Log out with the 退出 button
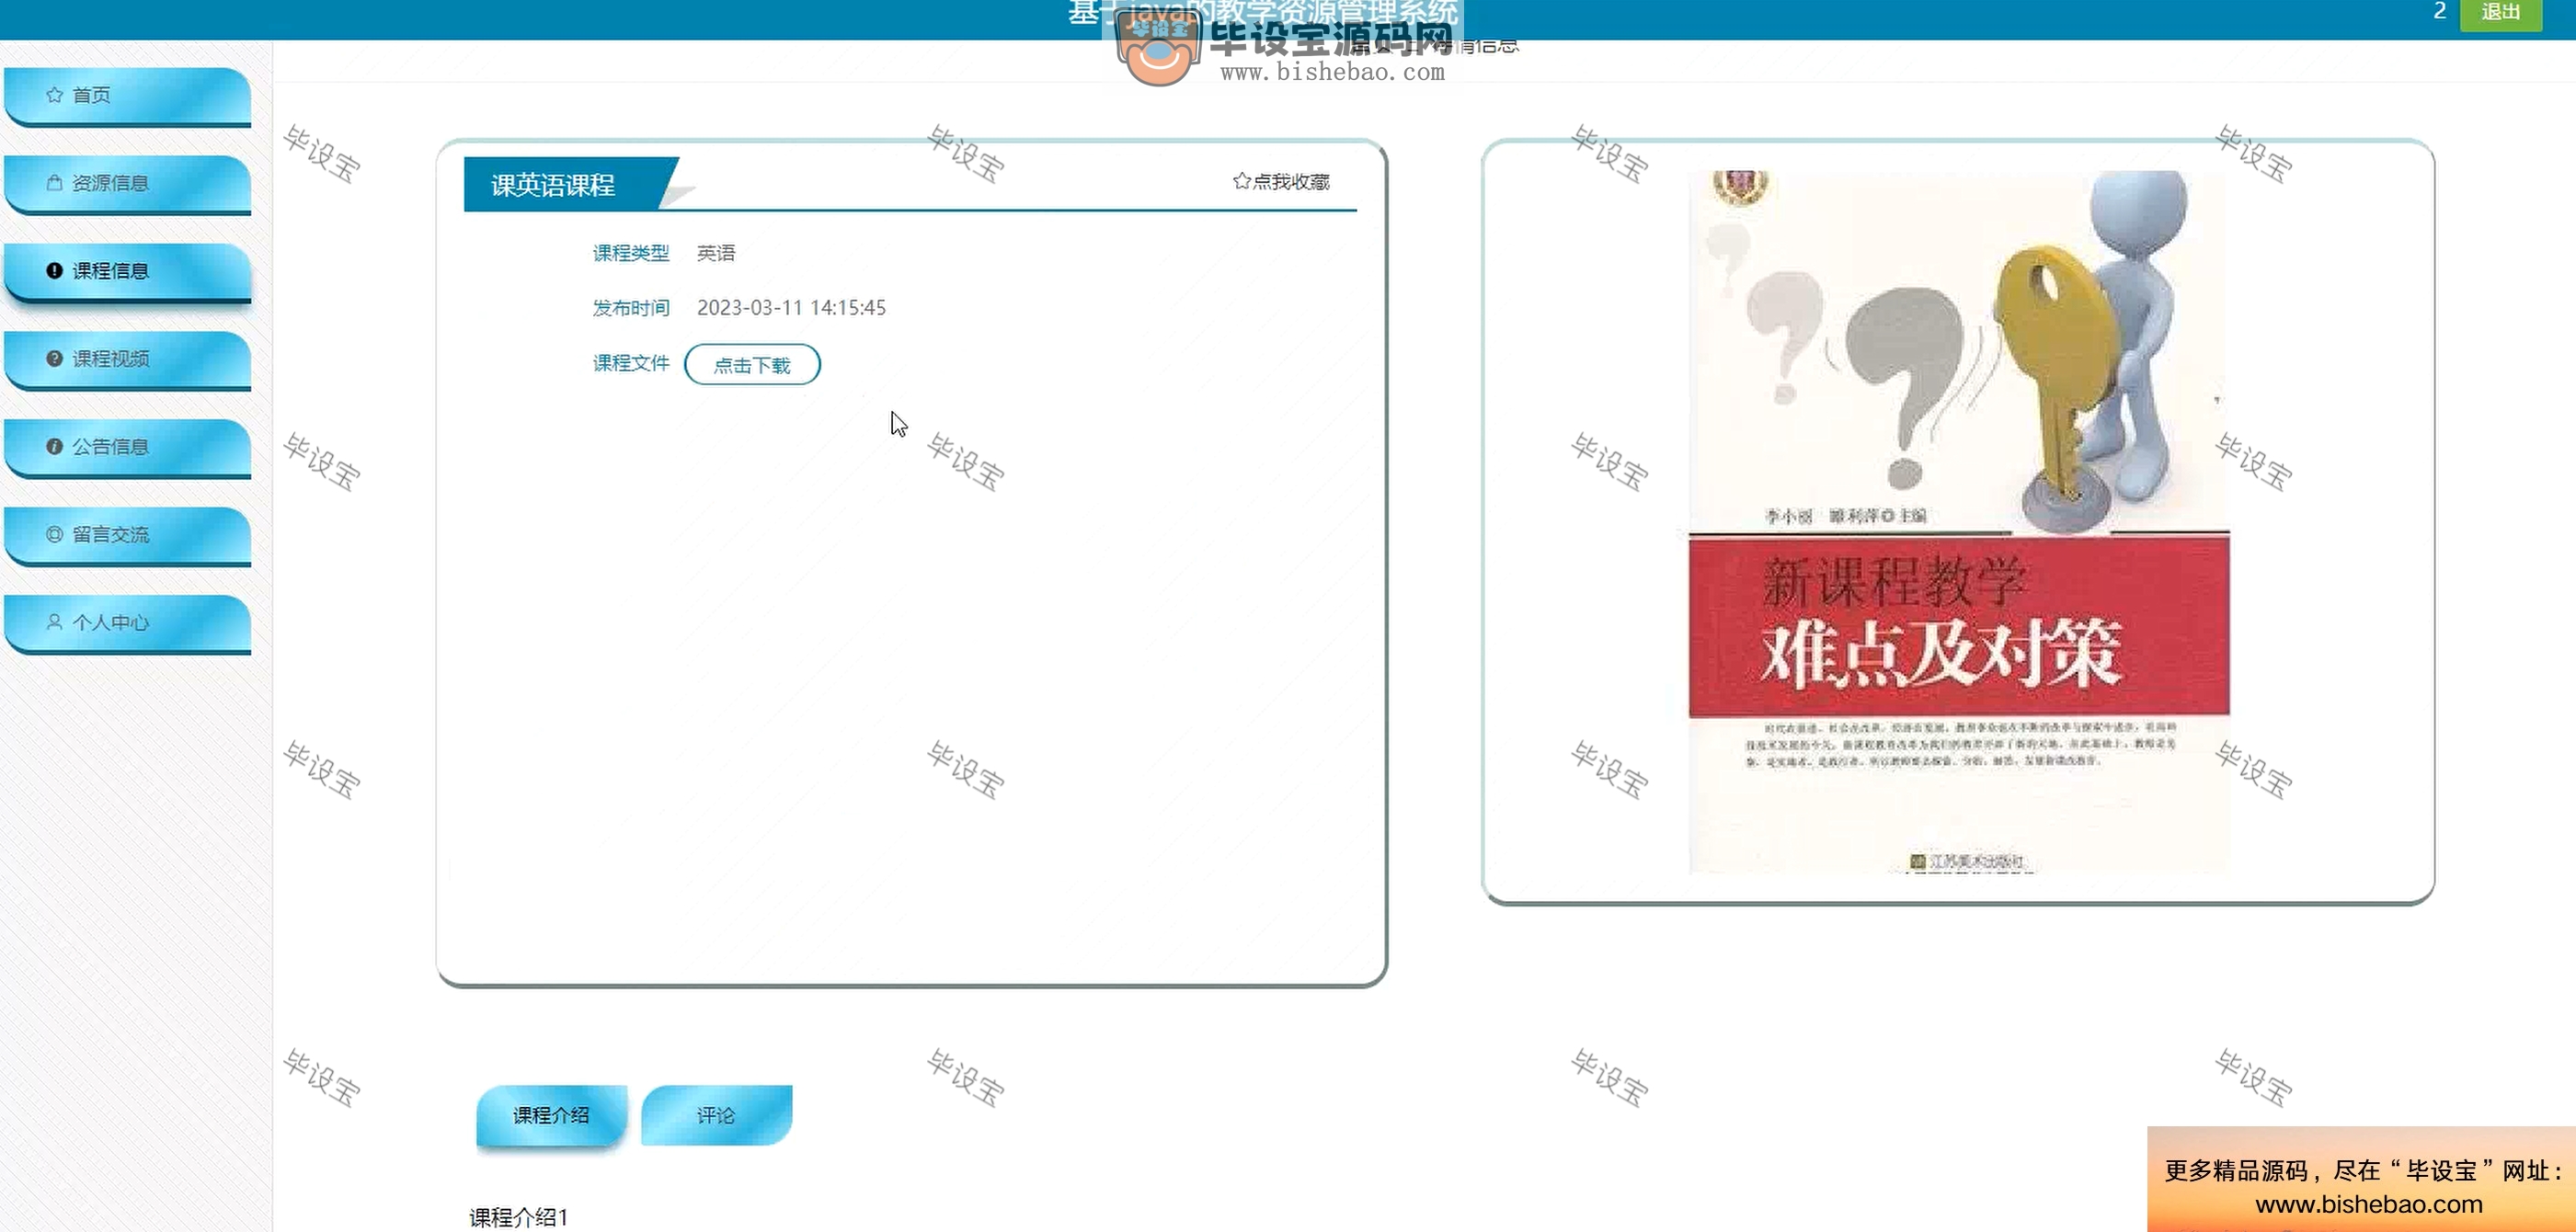The height and width of the screenshot is (1232, 2576). pyautogui.click(x=2500, y=13)
